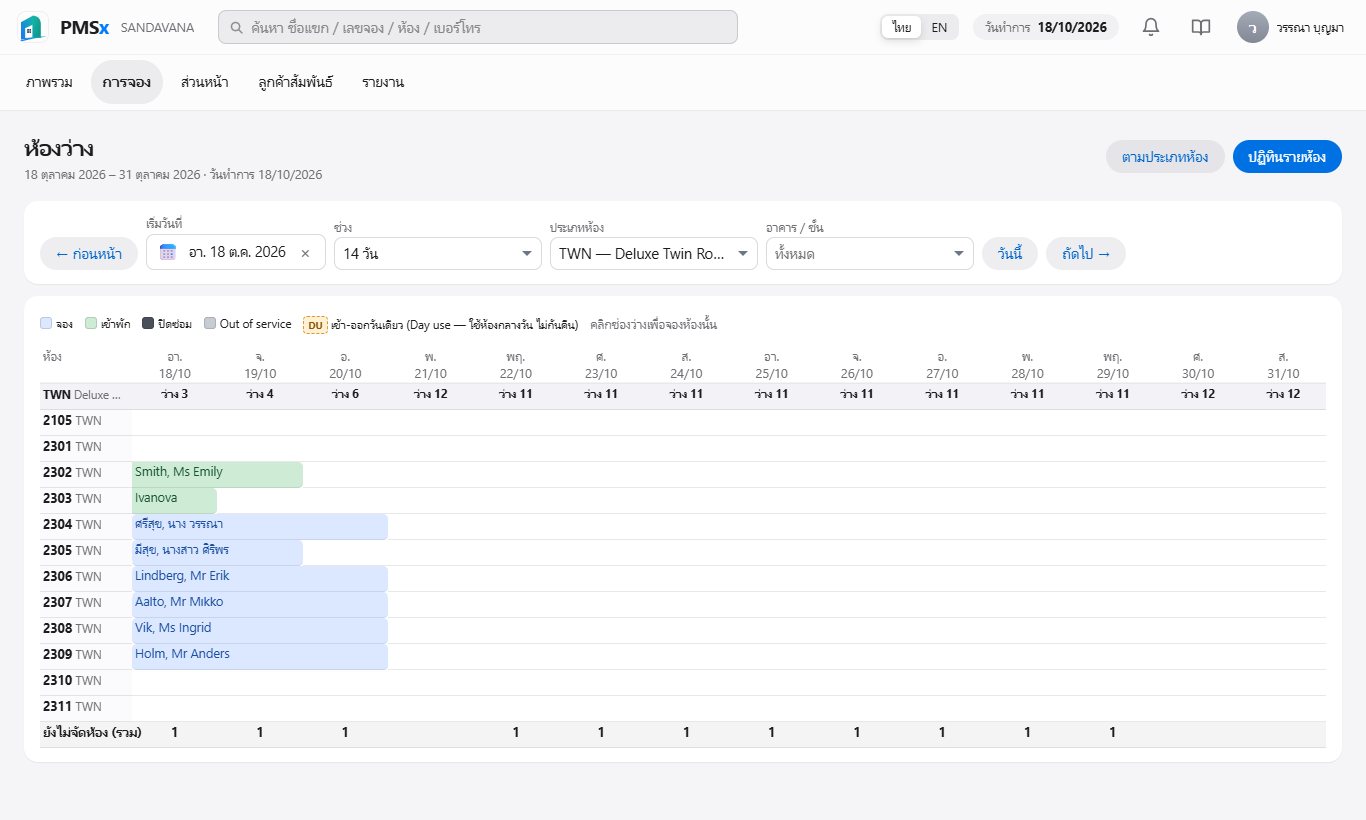The width and height of the screenshot is (1366, 820).
Task: Open the help book icon
Action: pyautogui.click(x=1201, y=27)
